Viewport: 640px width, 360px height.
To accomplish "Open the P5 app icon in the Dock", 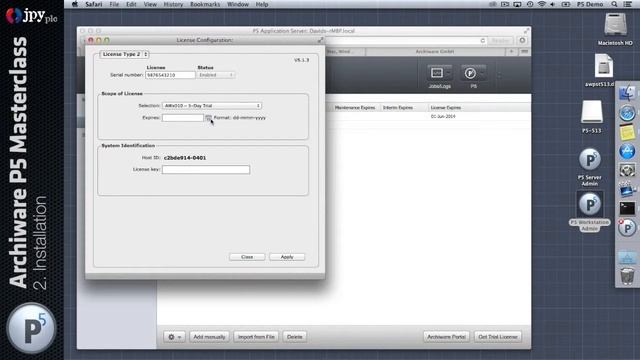I will pos(627,227).
